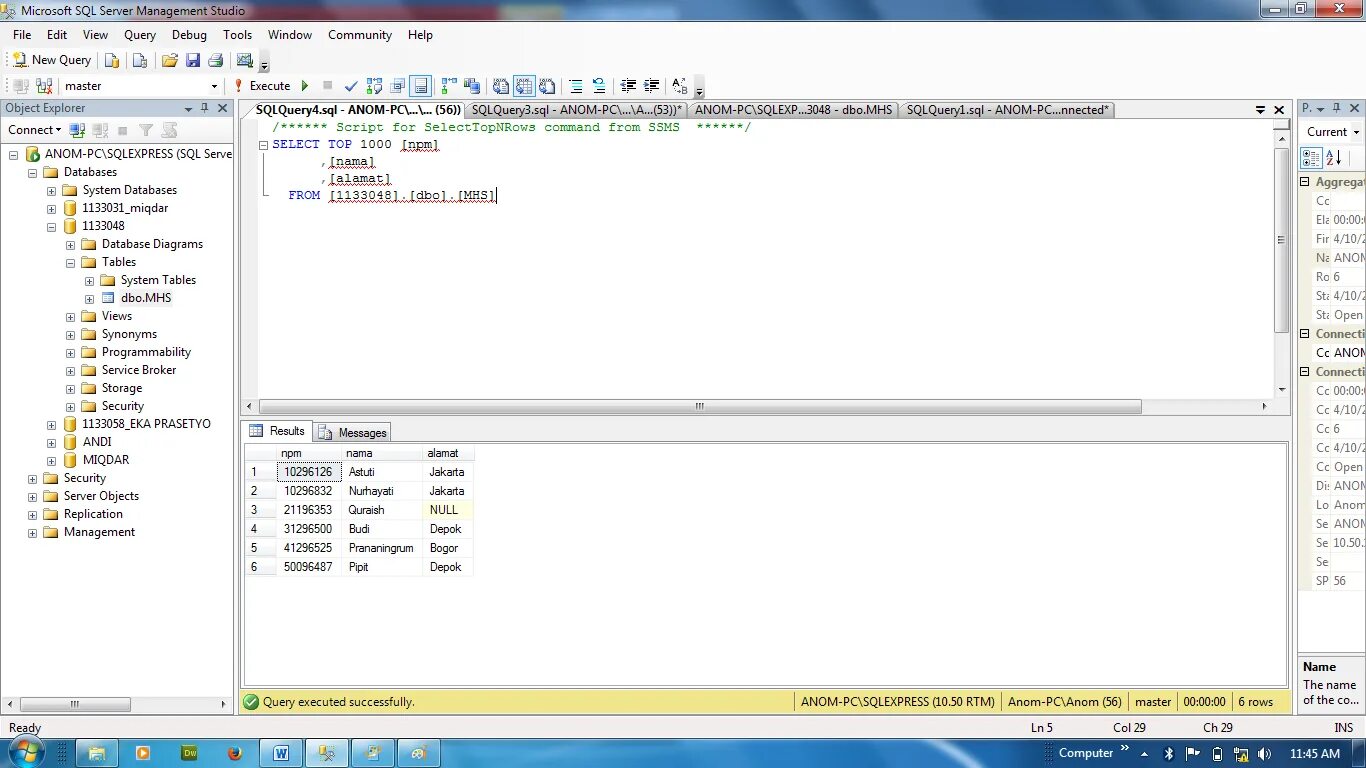Image resolution: width=1366 pixels, height=768 pixels.
Task: Click the Increase Indent icon
Action: point(651,86)
